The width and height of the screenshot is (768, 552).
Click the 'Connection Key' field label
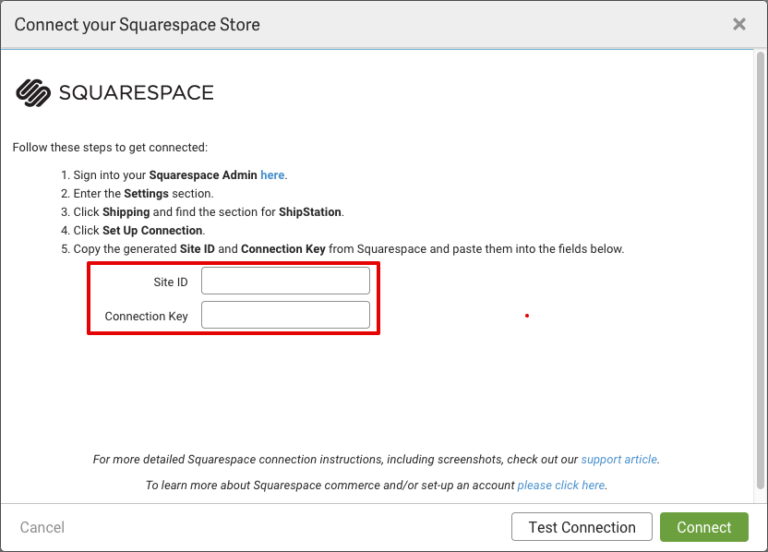[146, 316]
